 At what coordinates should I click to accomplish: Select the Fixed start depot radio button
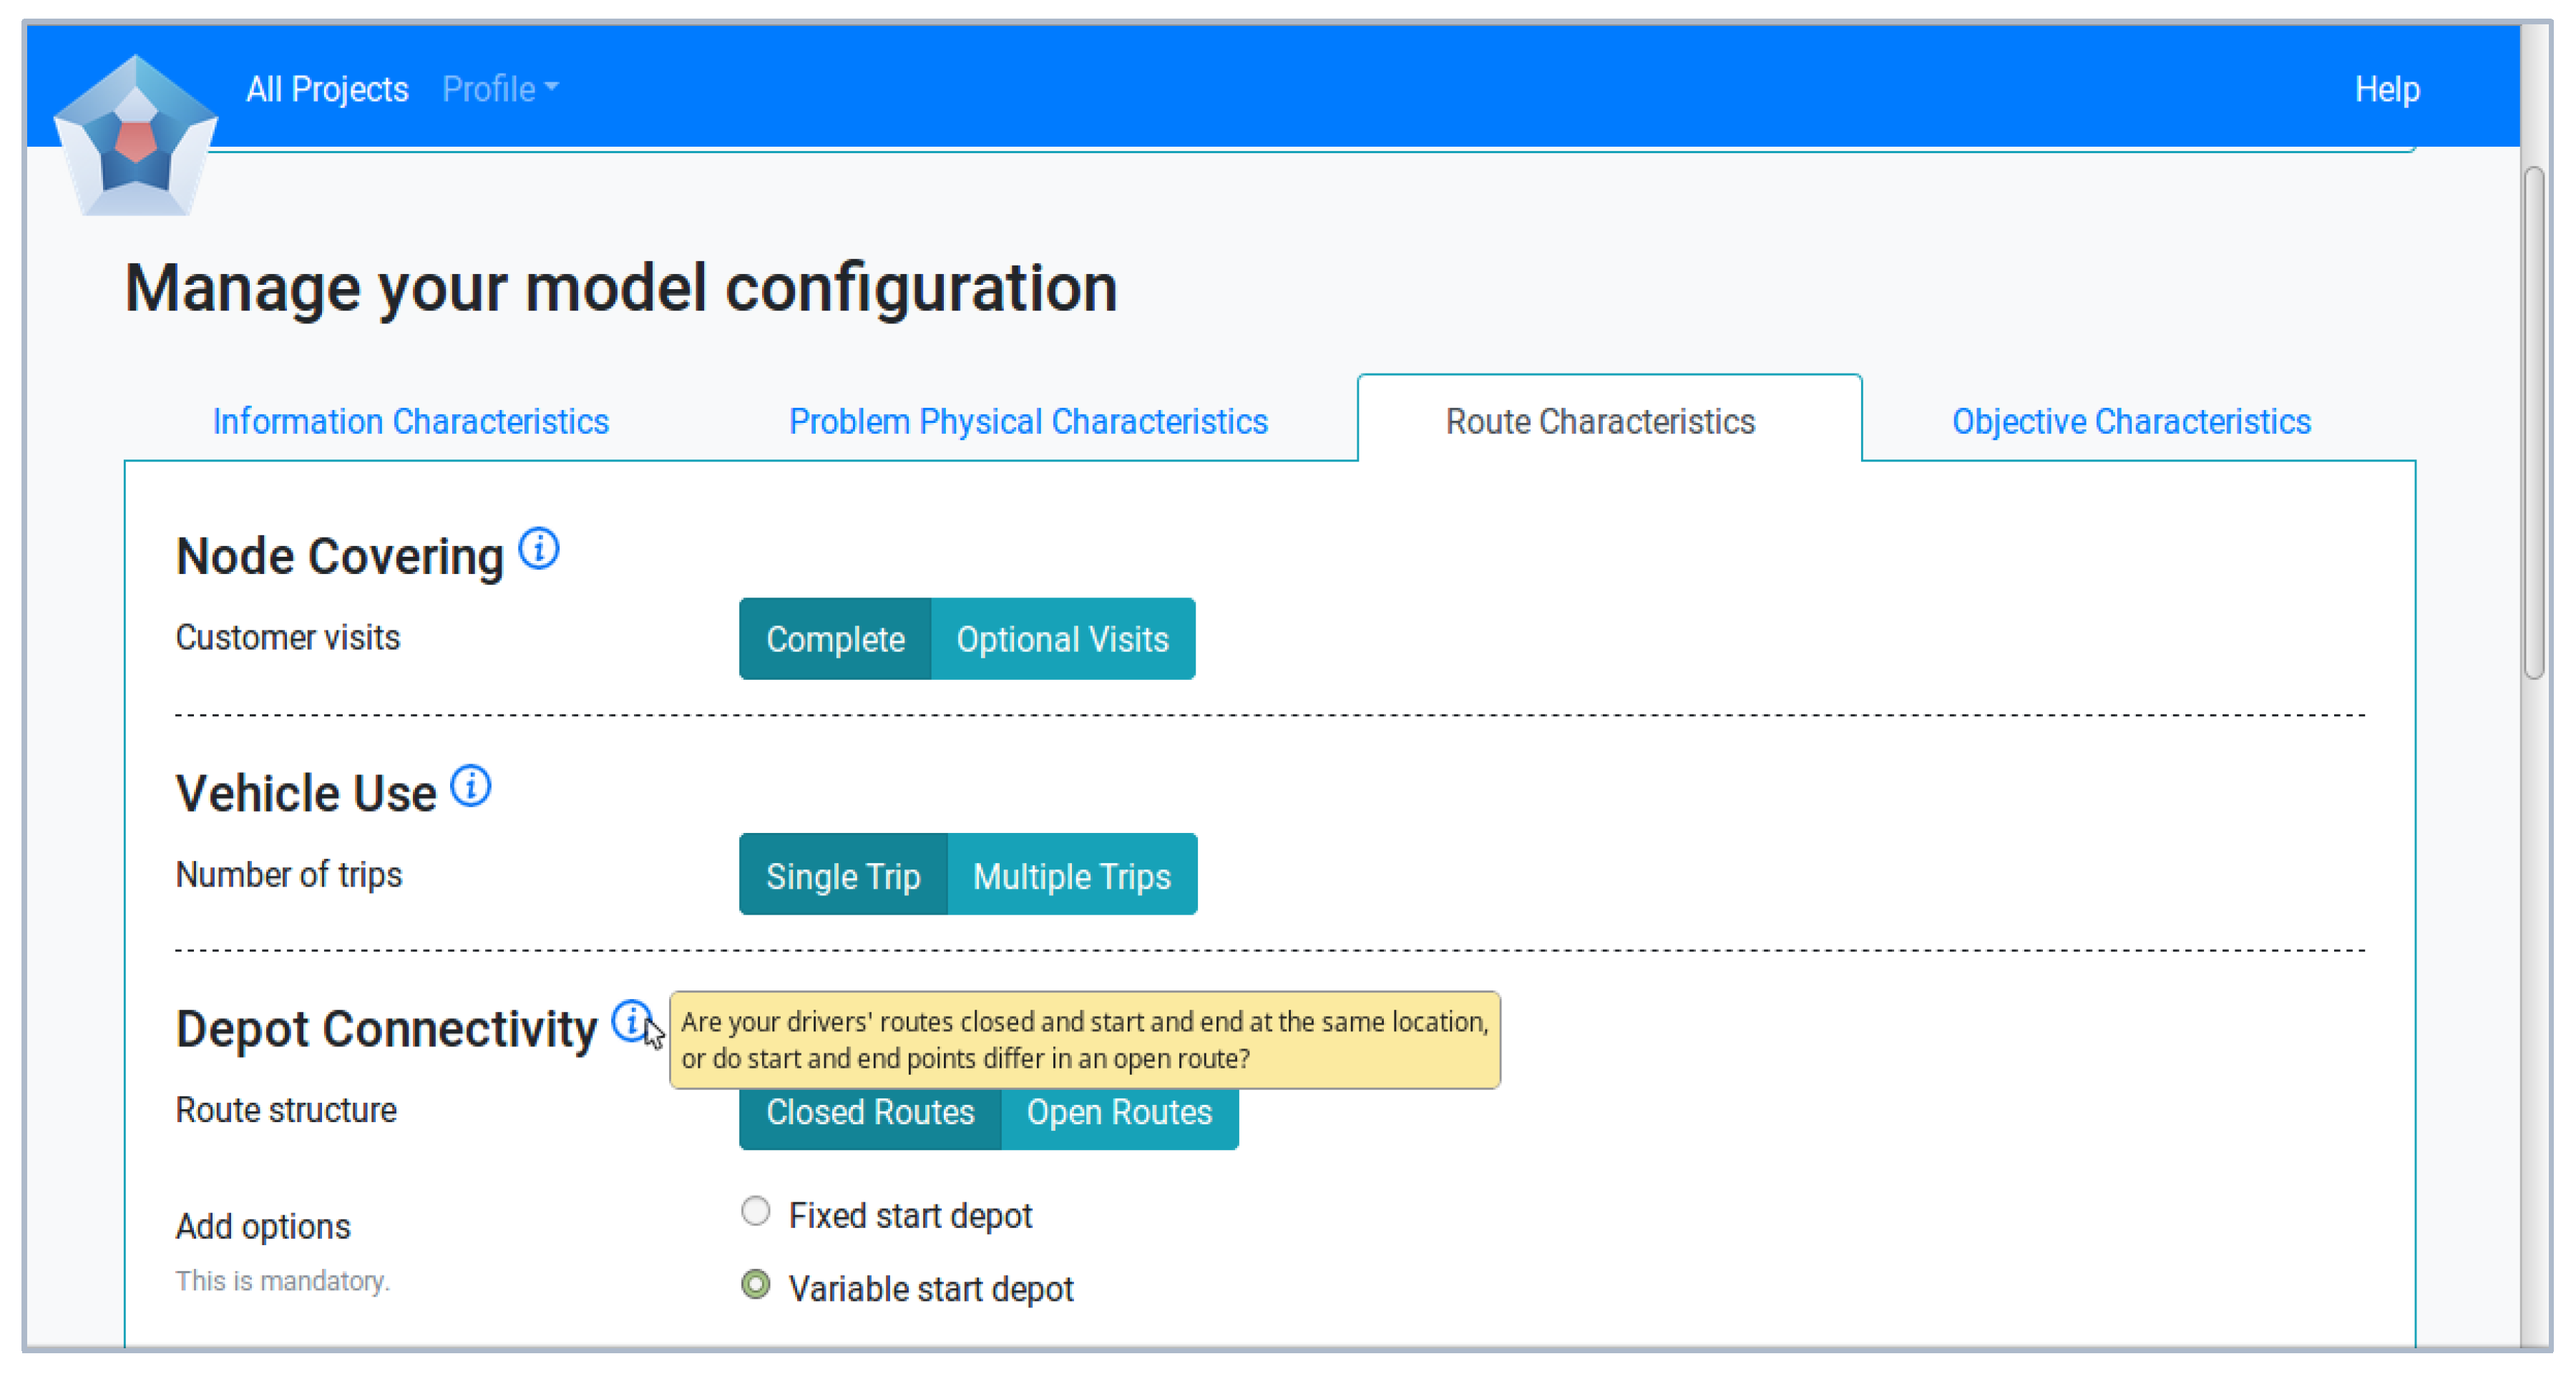click(756, 1212)
